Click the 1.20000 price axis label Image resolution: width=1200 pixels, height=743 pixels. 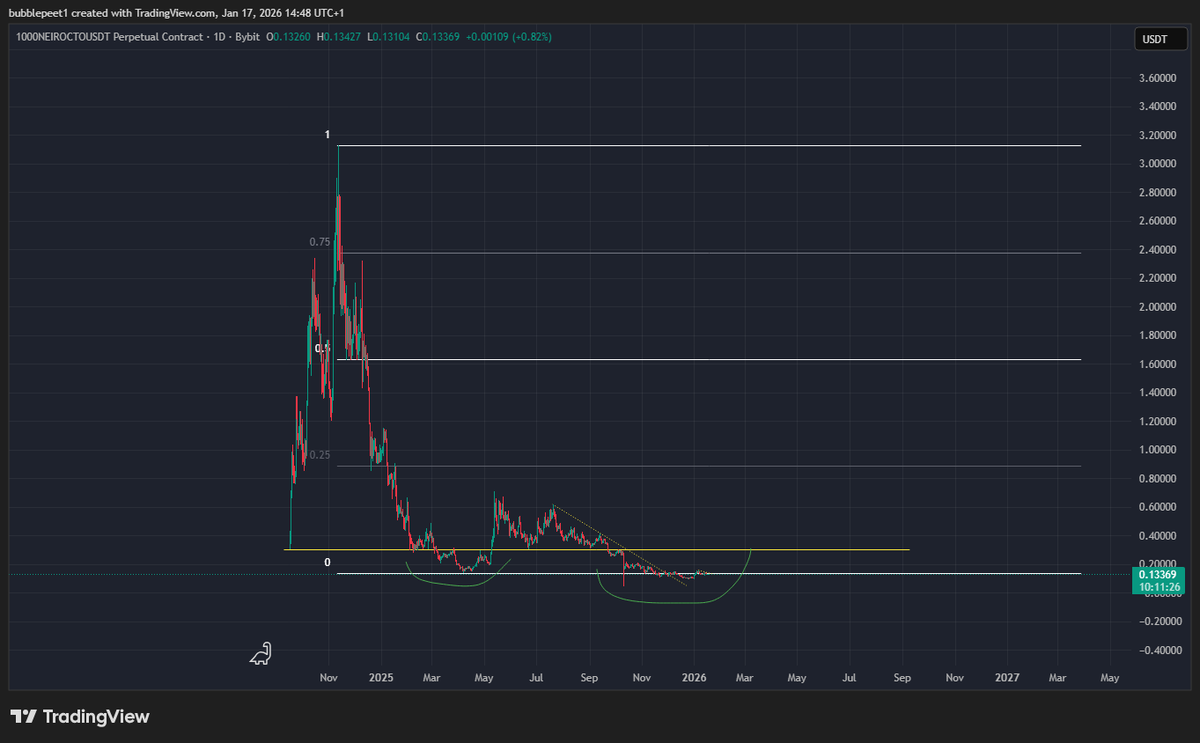click(1157, 421)
